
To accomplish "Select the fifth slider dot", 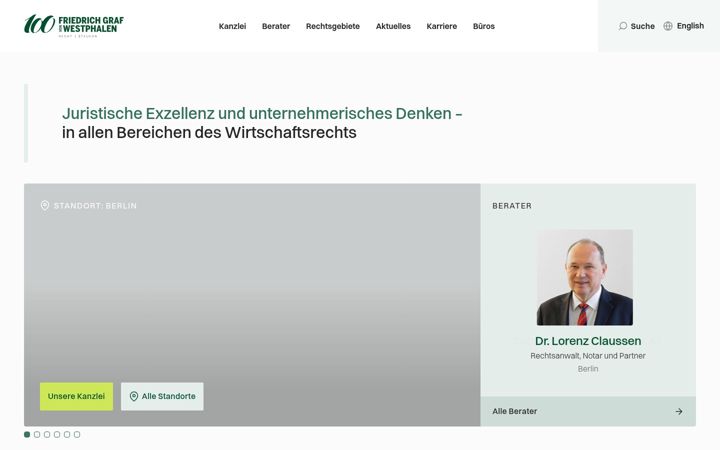I will (67, 434).
